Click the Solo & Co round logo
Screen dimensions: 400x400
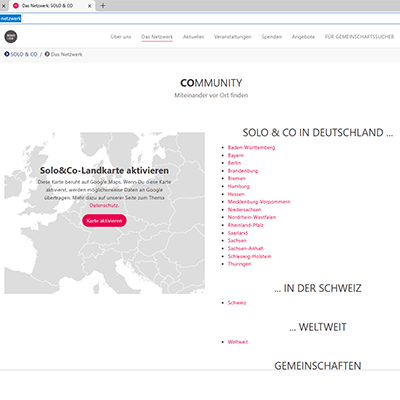[11, 37]
